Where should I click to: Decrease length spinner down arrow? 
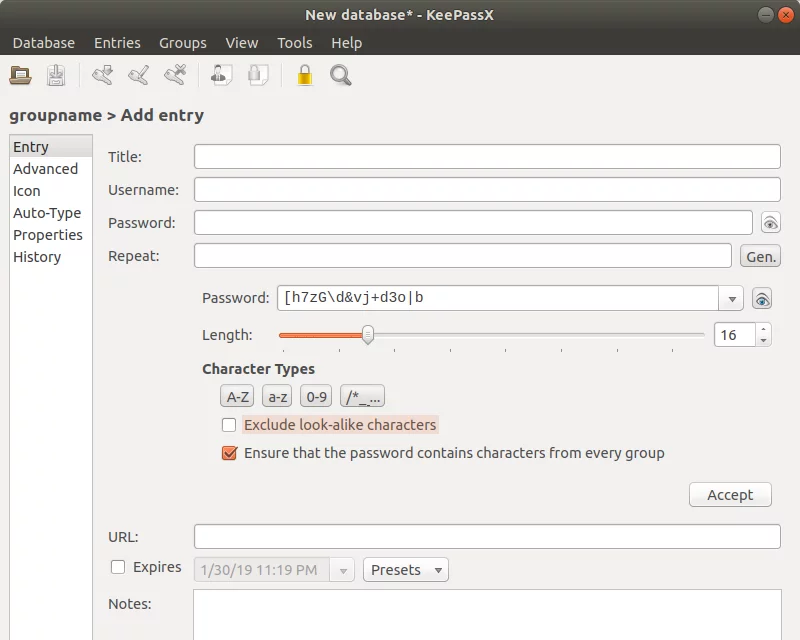(763, 341)
